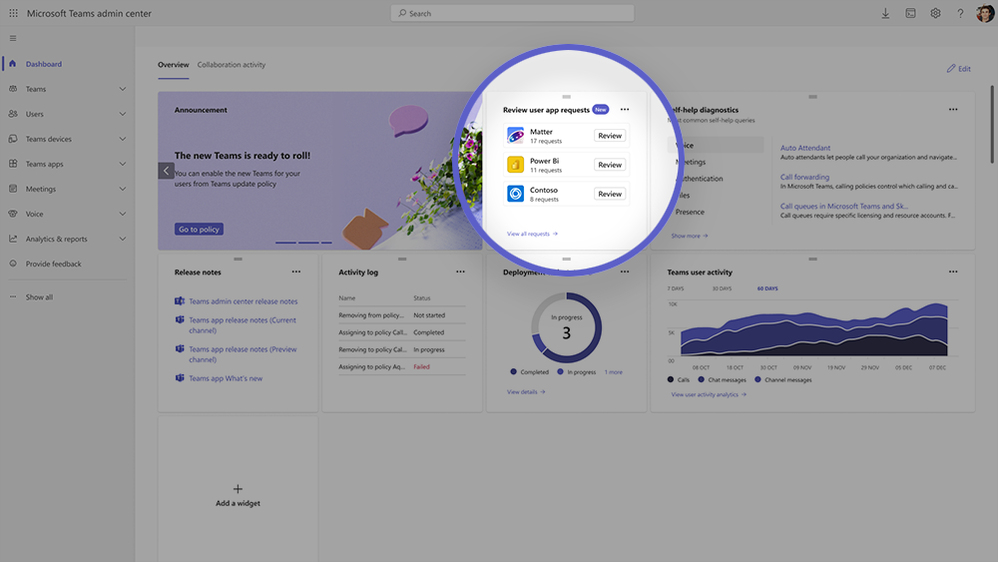The height and width of the screenshot is (562, 998).
Task: Open more options for Review user app requests
Action: coord(624,109)
